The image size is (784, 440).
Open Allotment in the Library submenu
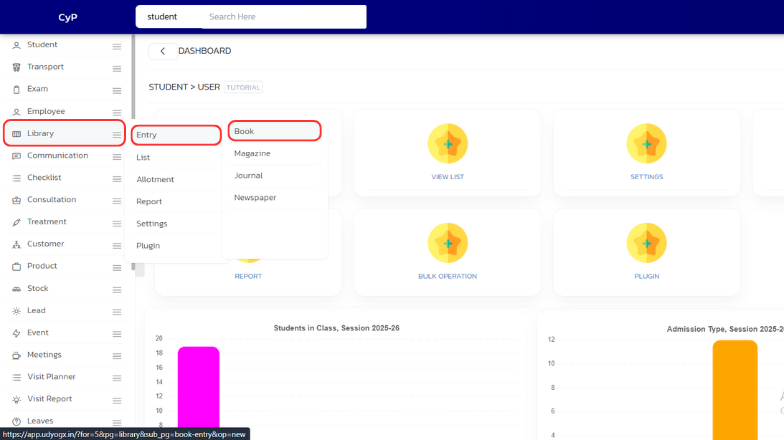[x=155, y=179]
